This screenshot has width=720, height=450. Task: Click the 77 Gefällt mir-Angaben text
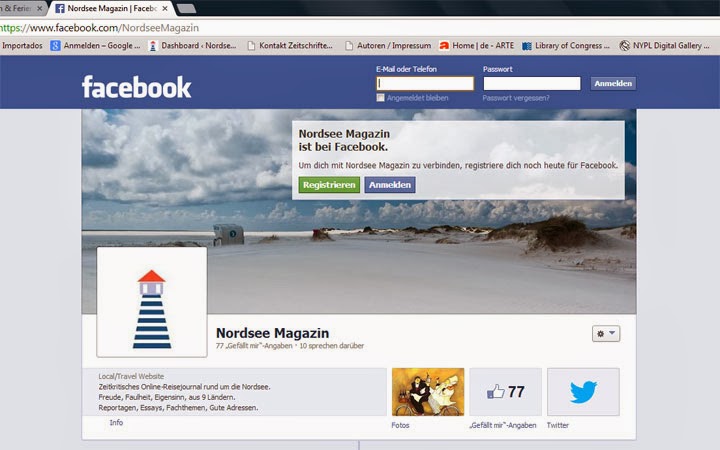coord(254,346)
